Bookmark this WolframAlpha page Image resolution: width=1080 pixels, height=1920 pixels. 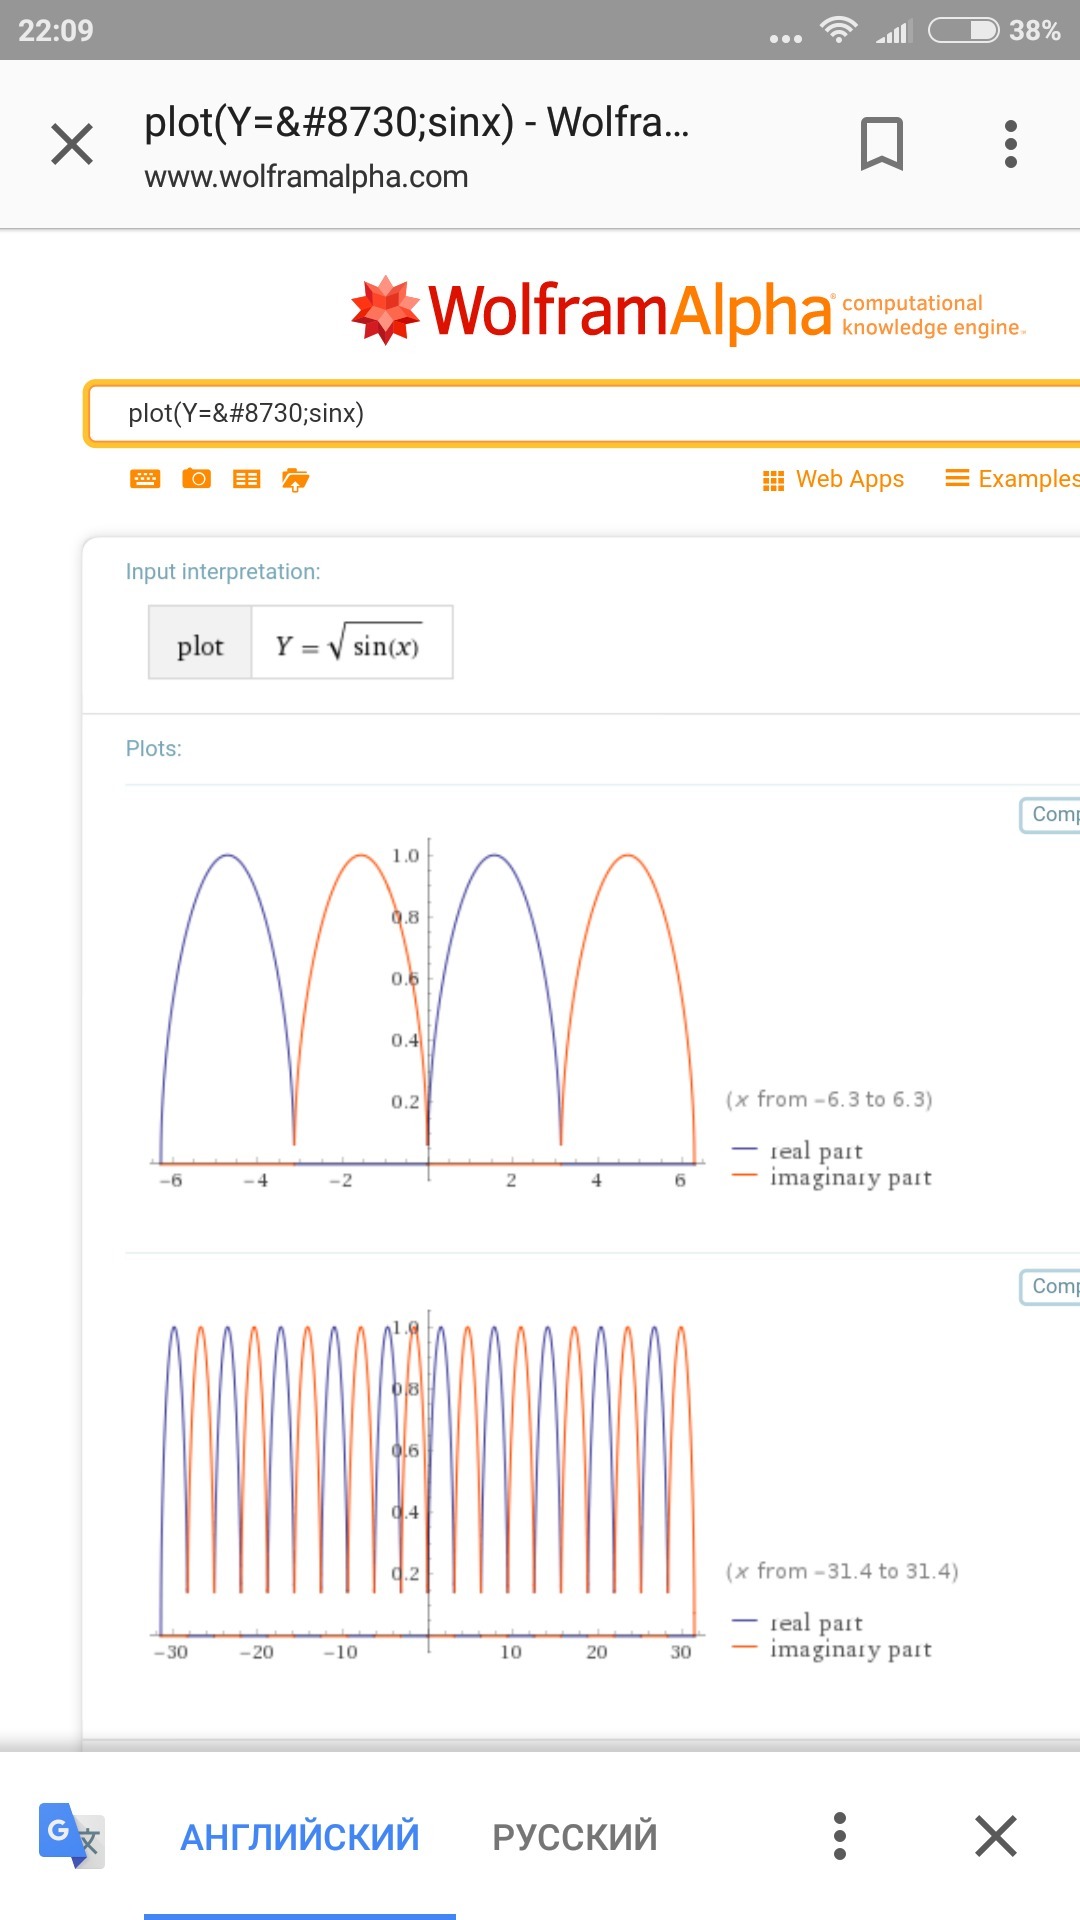881,144
